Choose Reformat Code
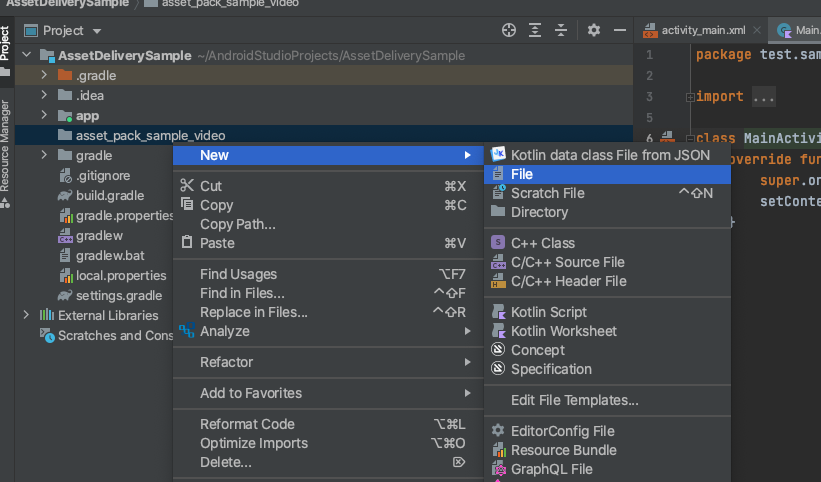The height and width of the screenshot is (482, 821). pyautogui.click(x=328, y=424)
